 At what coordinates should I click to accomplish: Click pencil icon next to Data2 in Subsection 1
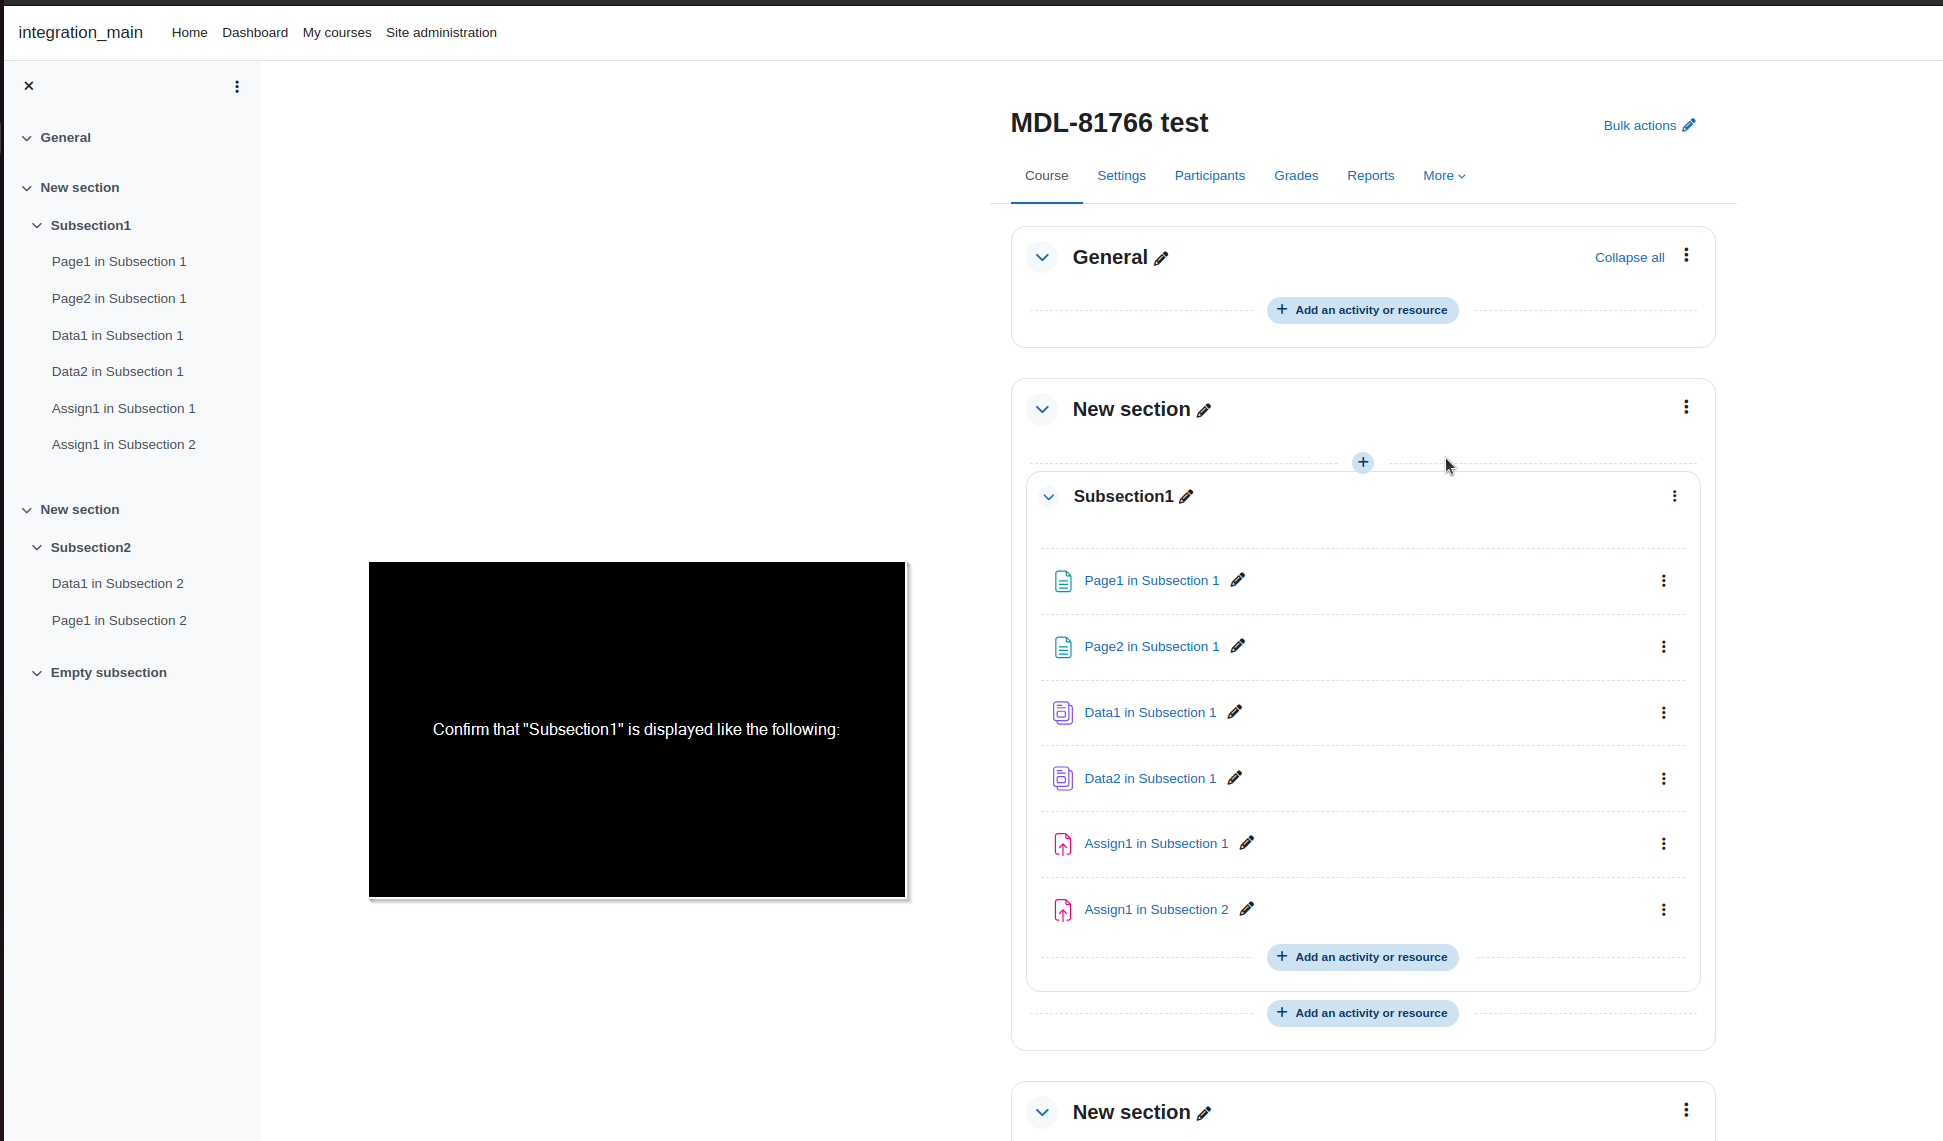tap(1235, 778)
